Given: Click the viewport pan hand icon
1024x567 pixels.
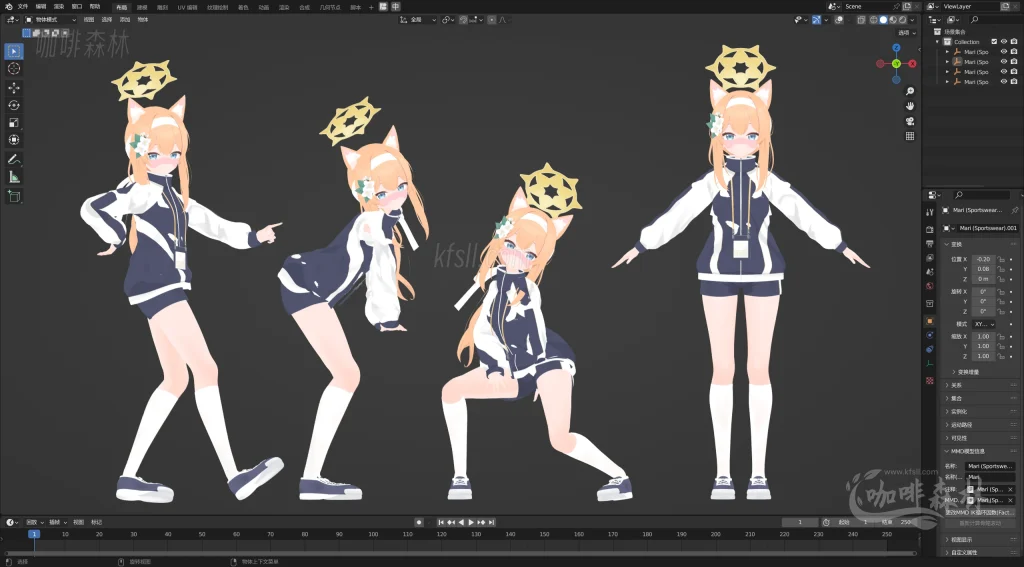Looking at the screenshot, I should click(x=910, y=106).
